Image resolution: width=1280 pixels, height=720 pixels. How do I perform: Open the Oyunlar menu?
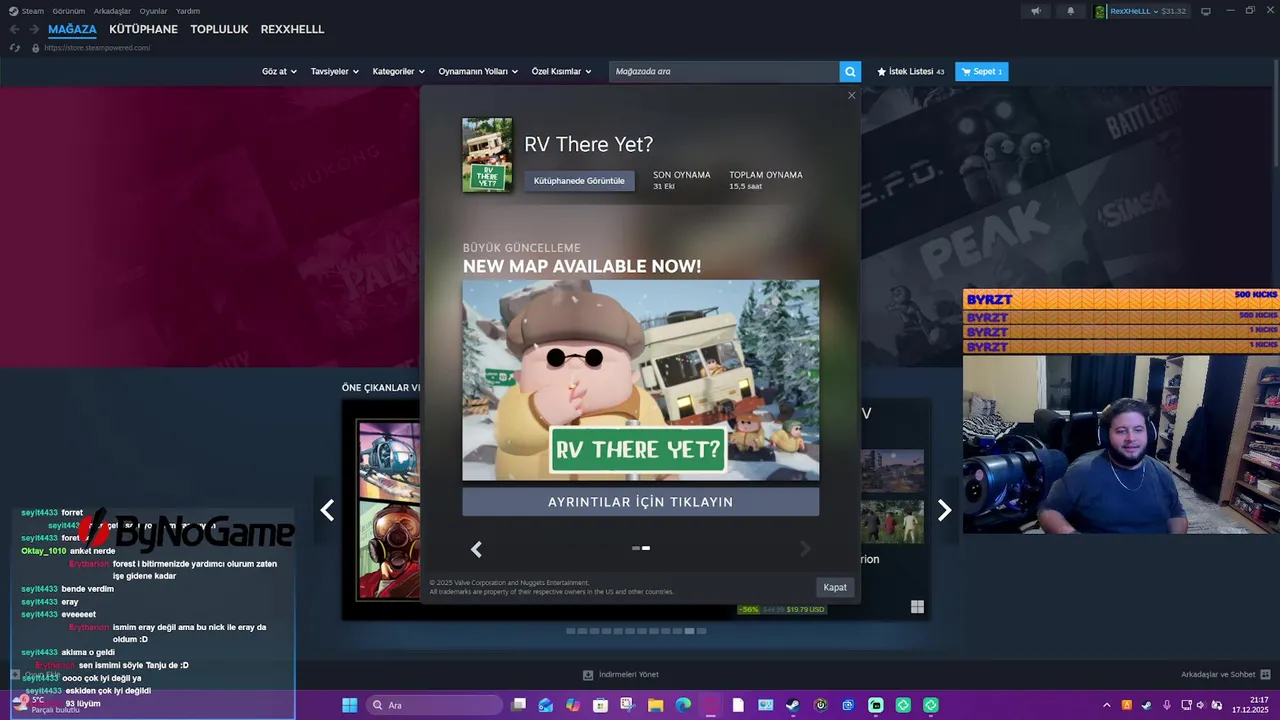coord(153,11)
